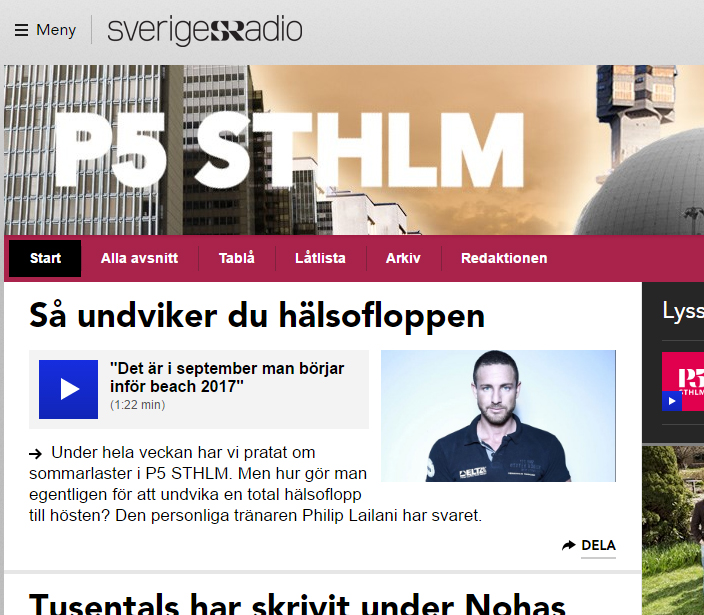This screenshot has height=615, width=704.
Task: Open the hamburger Meny icon
Action: tap(21, 30)
